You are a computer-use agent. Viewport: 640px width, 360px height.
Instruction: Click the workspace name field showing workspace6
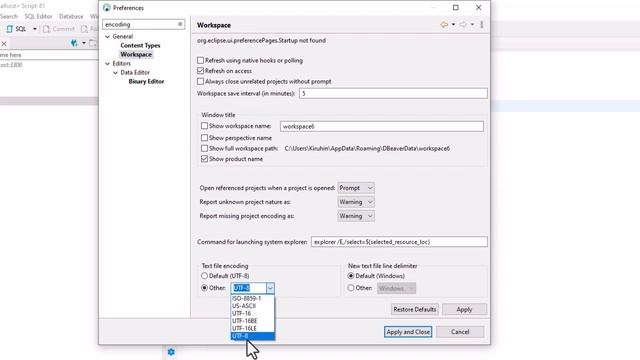tap(382, 127)
